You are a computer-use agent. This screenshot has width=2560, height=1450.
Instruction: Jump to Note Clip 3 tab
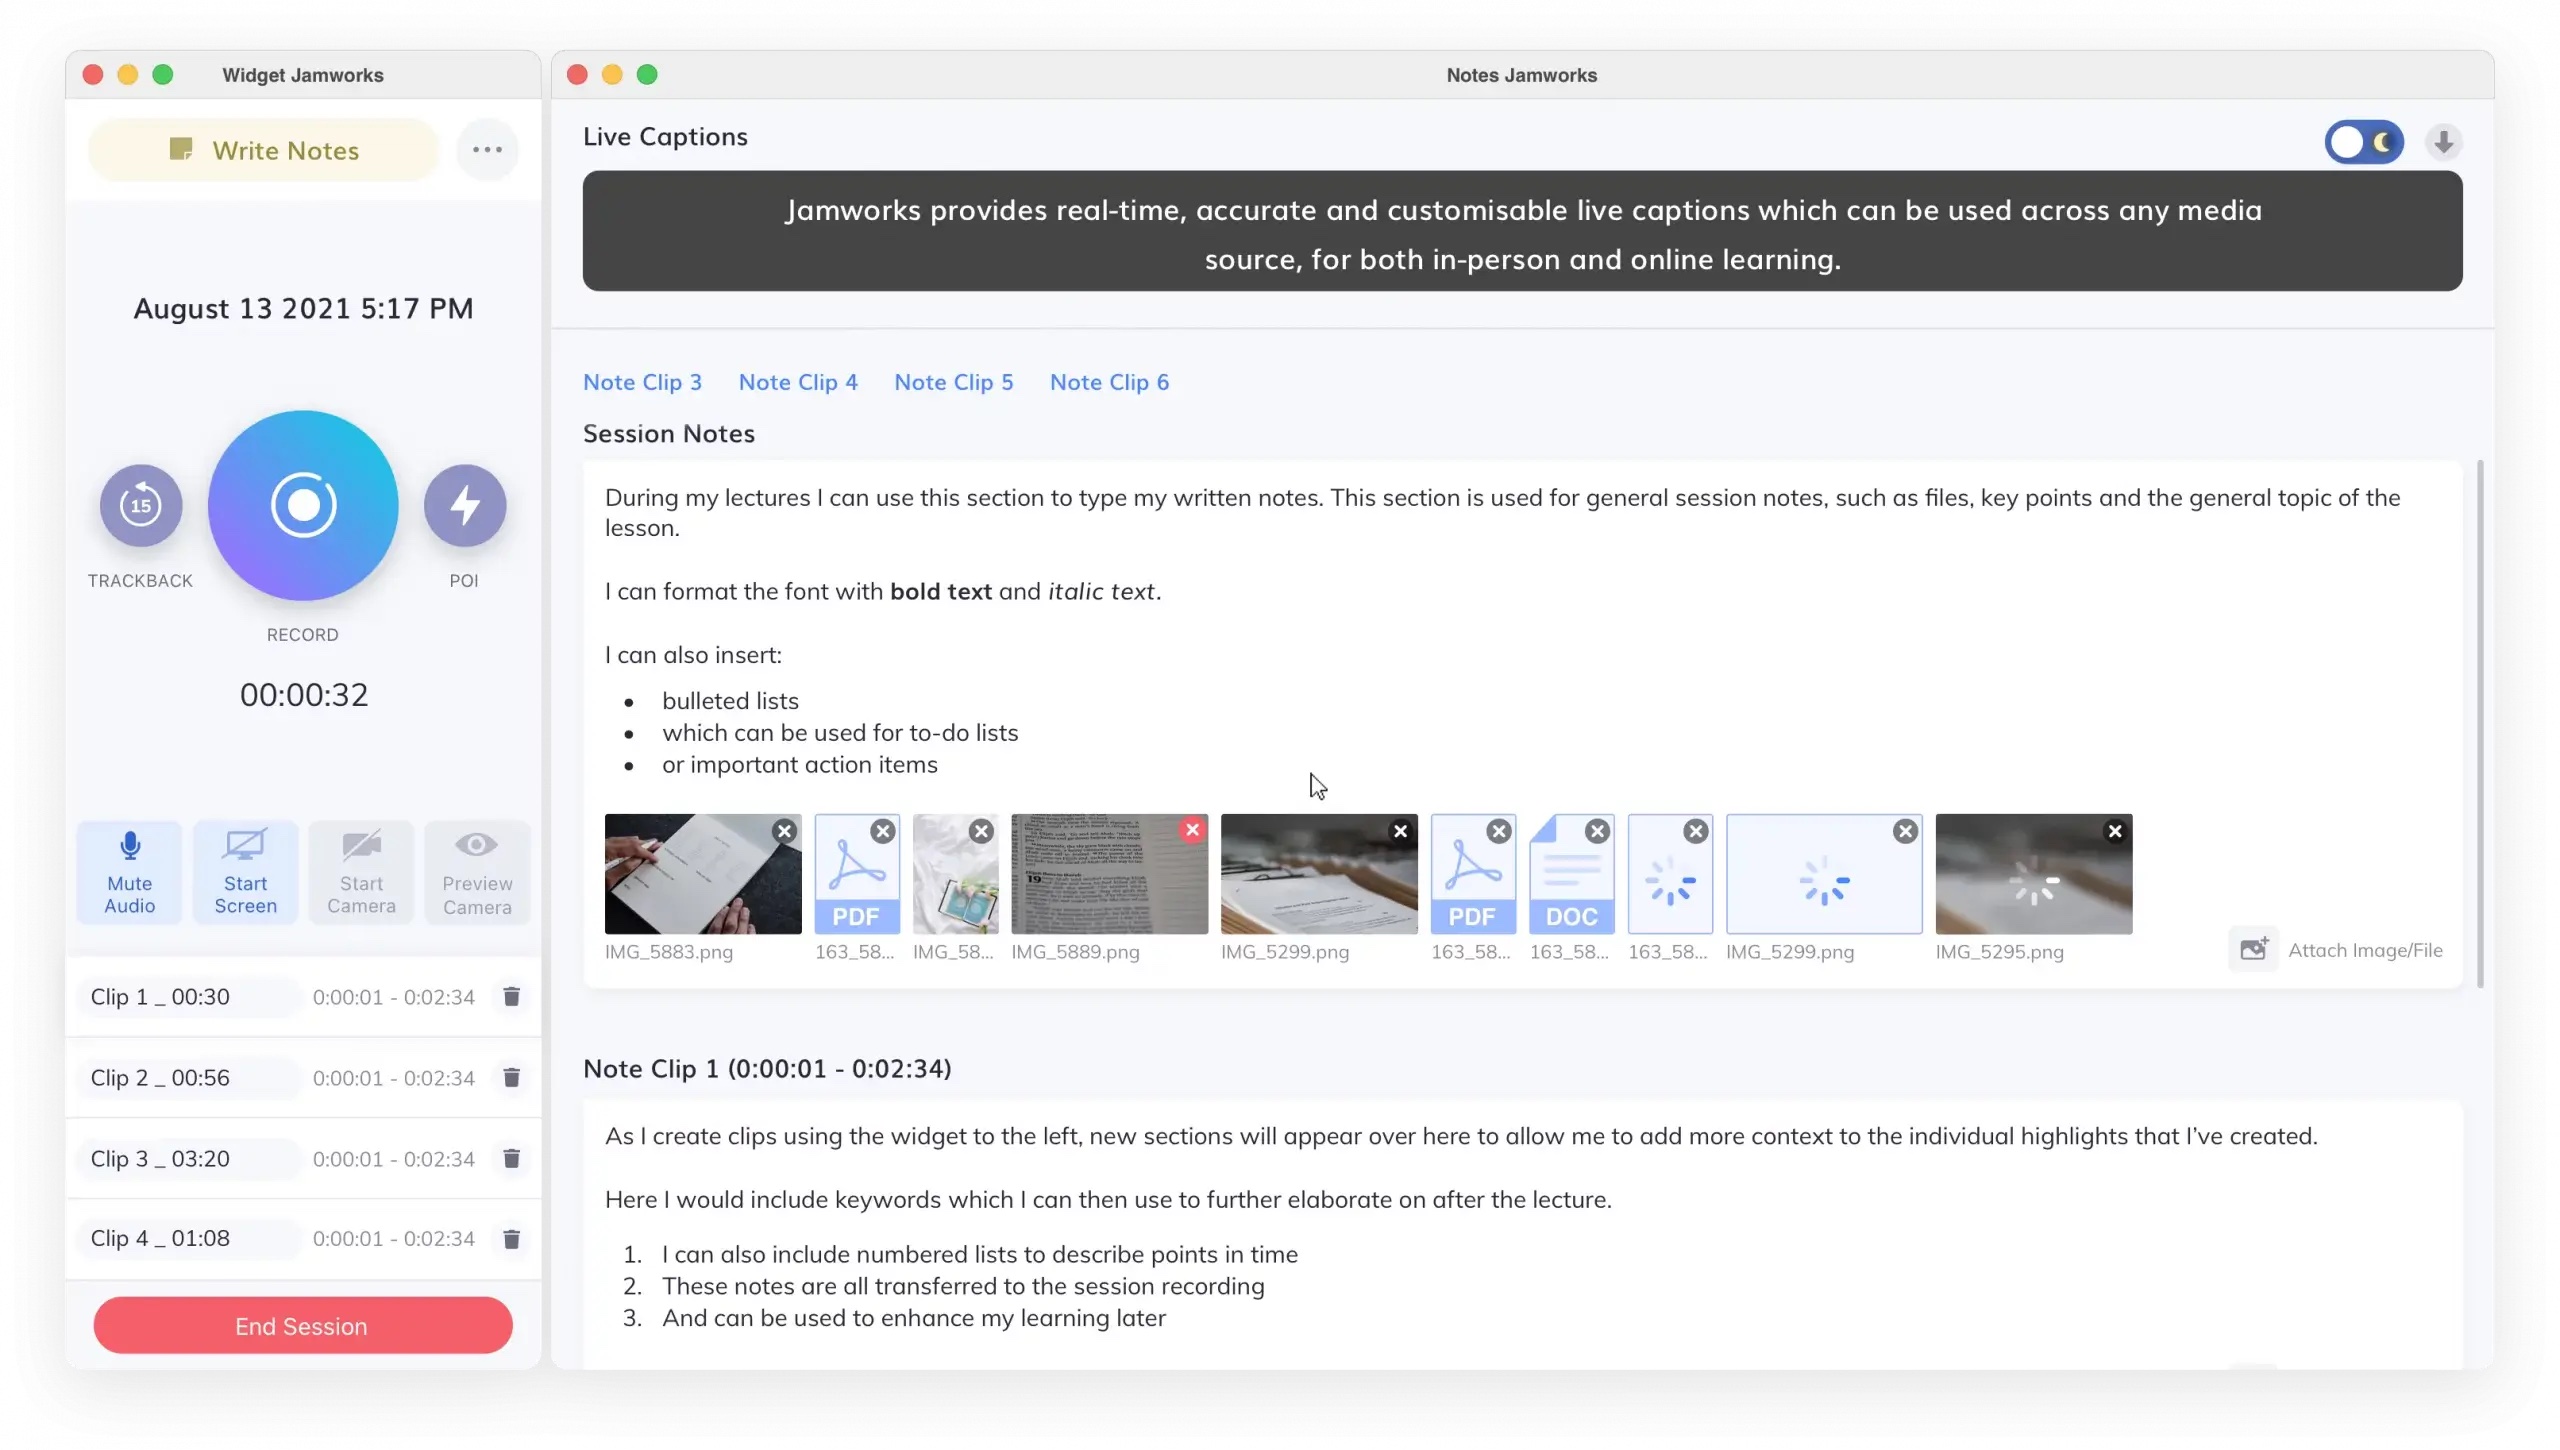[x=642, y=382]
